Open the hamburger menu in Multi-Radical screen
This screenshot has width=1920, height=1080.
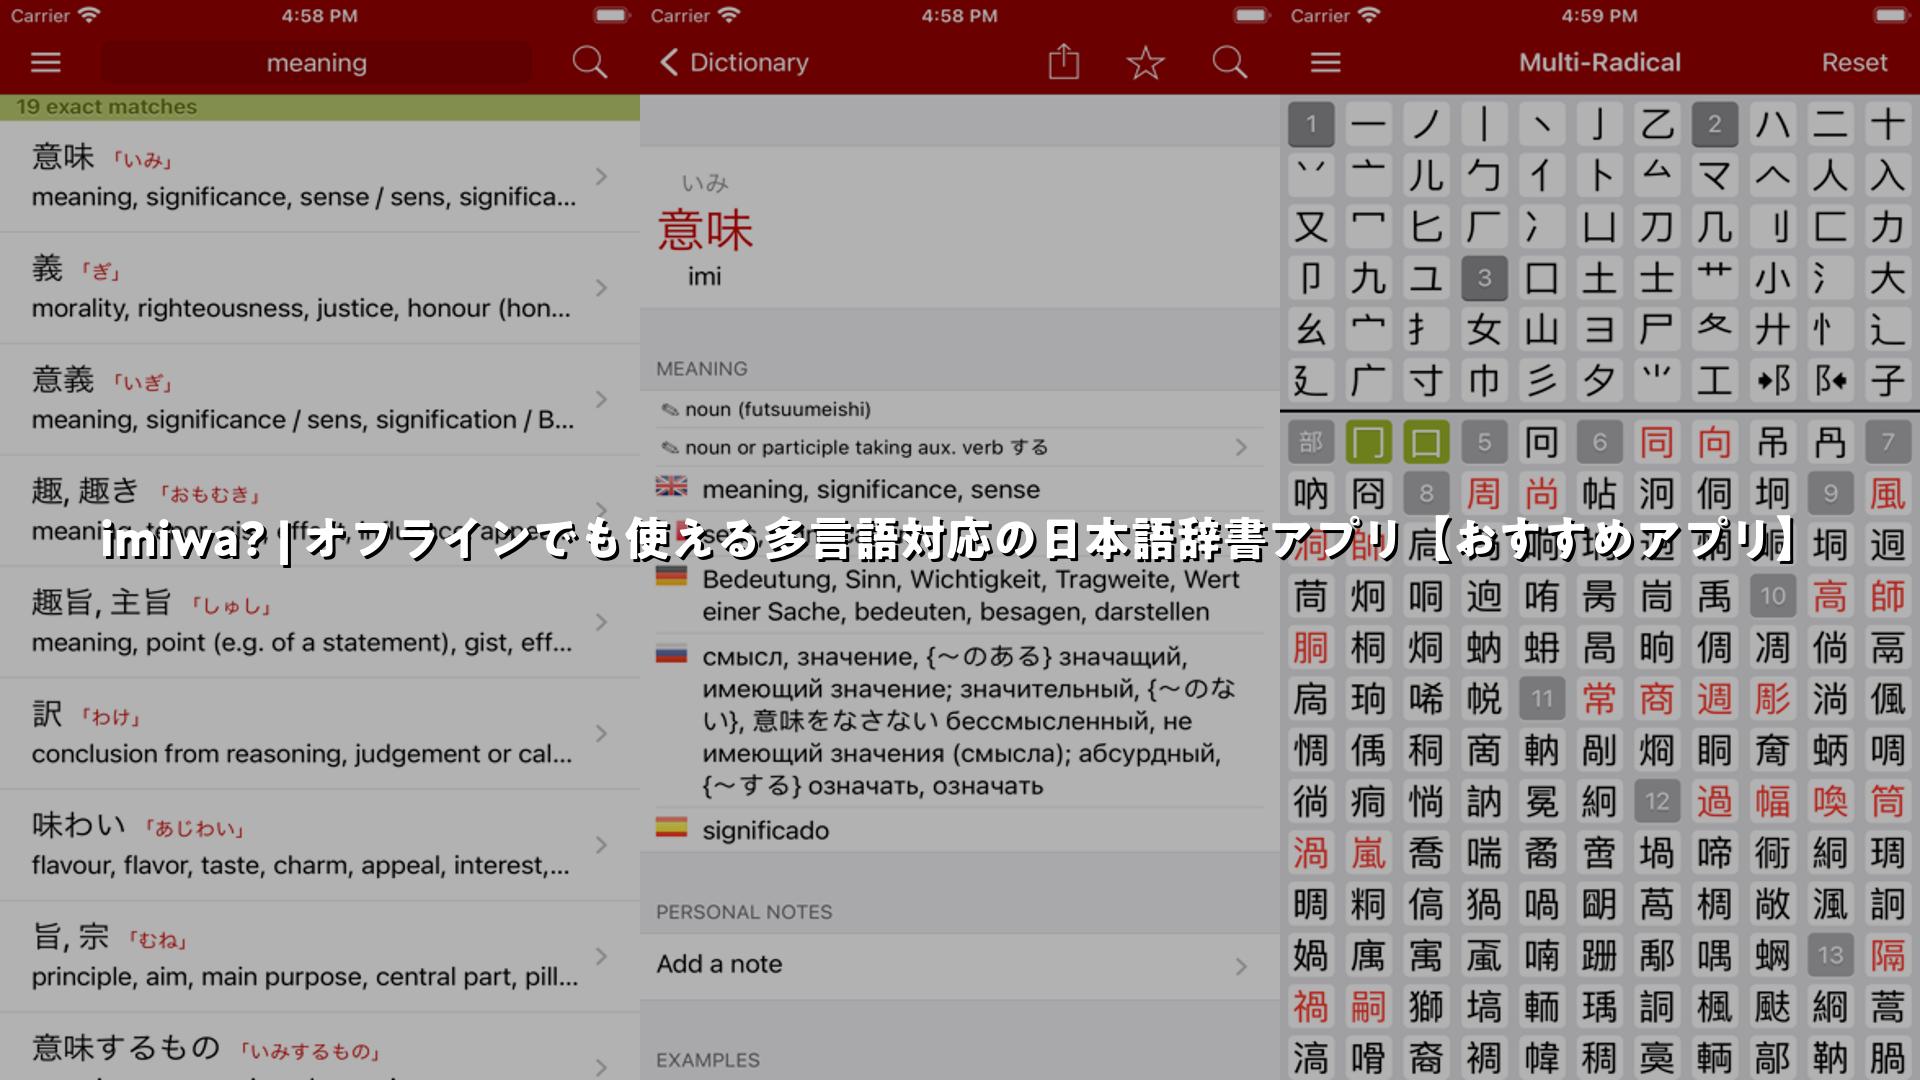pyautogui.click(x=1326, y=63)
